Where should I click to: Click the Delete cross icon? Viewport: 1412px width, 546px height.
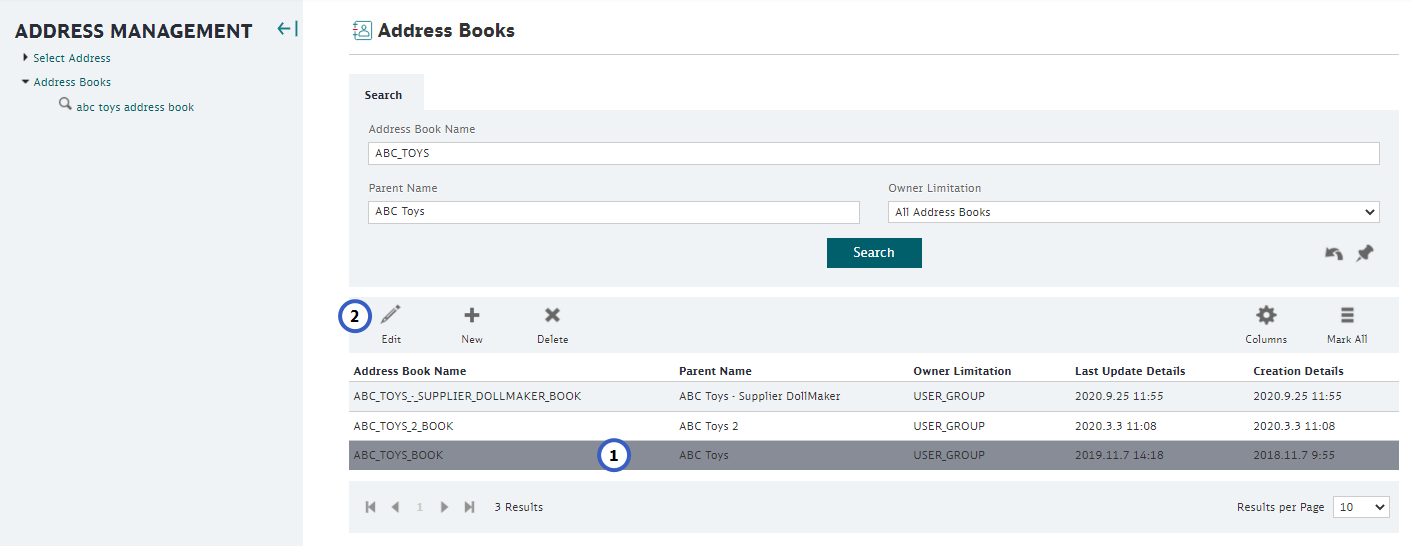tap(552, 315)
